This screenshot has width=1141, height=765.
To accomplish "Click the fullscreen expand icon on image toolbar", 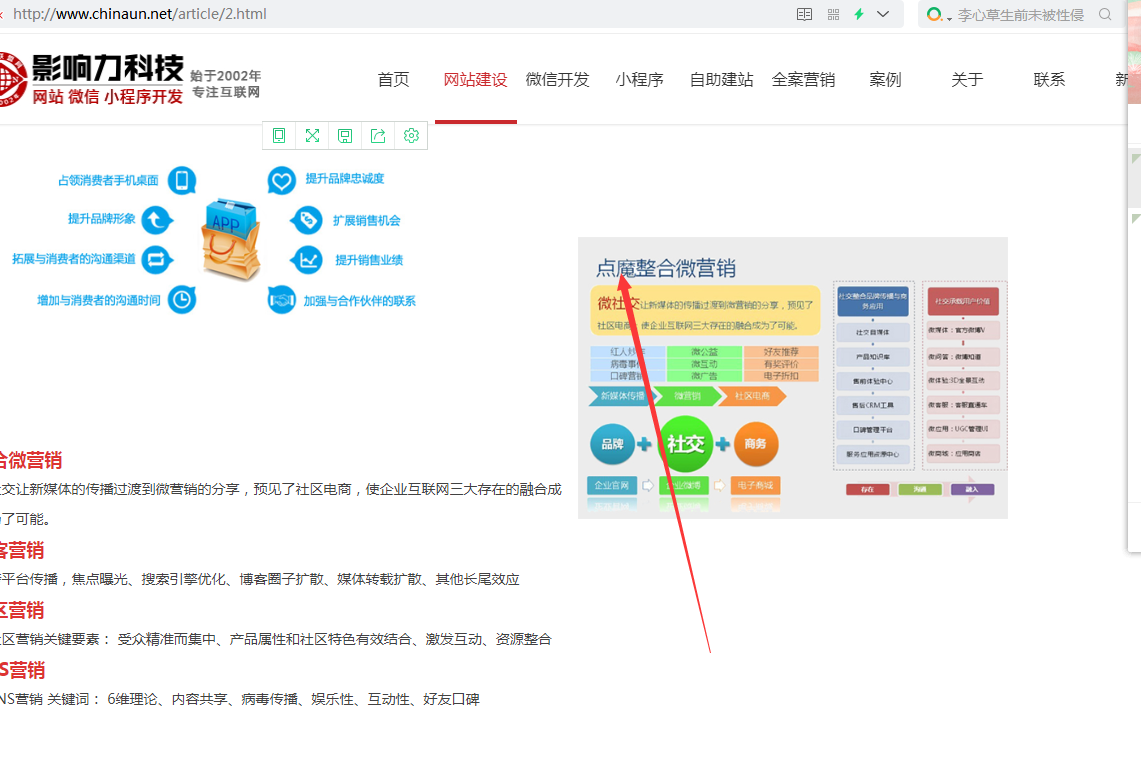I will click(x=312, y=136).
